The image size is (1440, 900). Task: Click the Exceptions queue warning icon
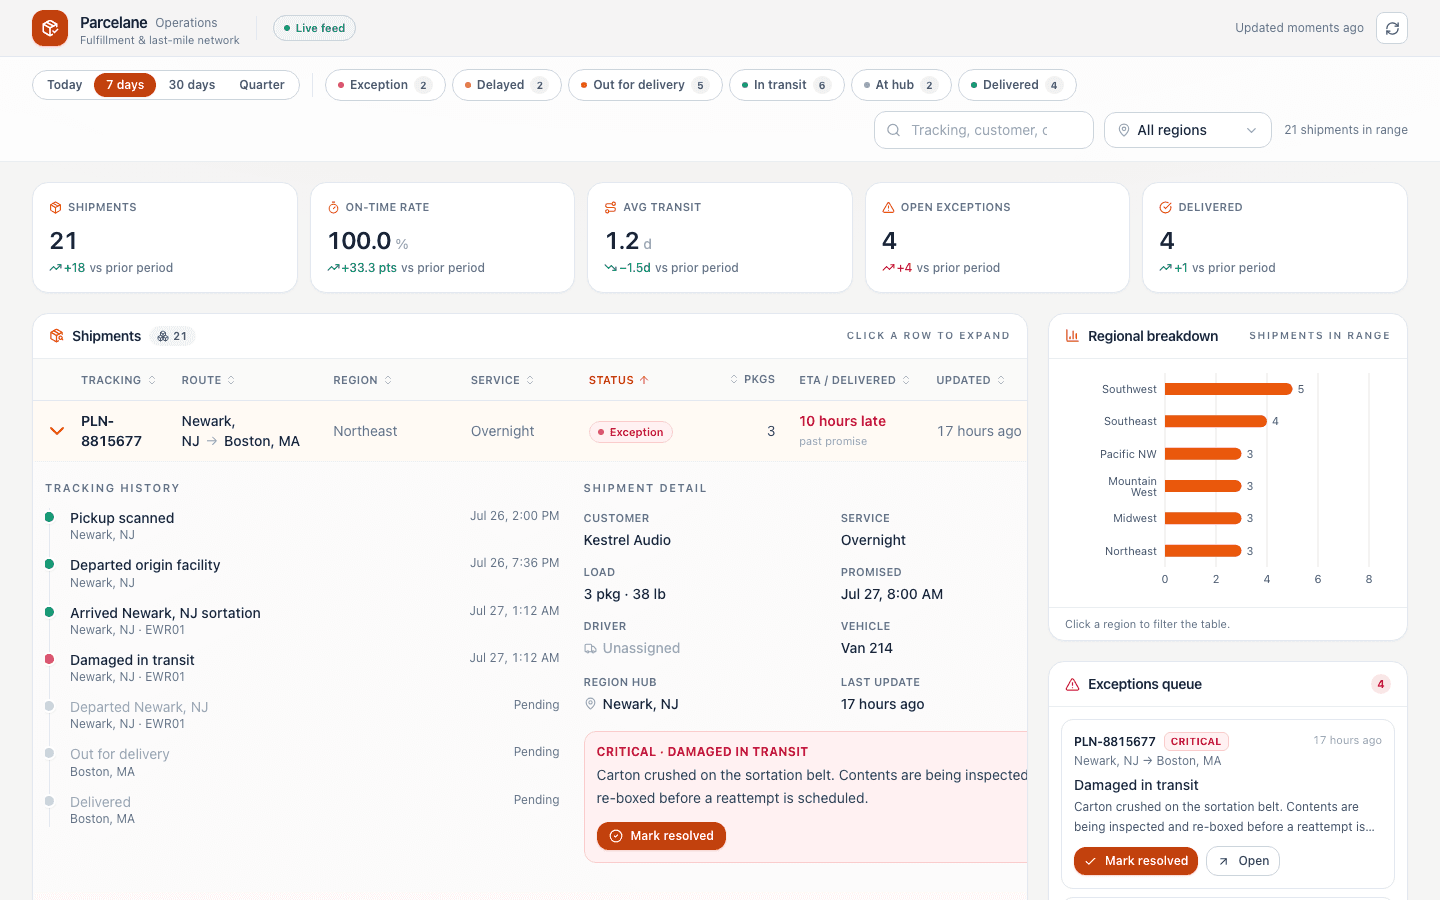pos(1072,684)
